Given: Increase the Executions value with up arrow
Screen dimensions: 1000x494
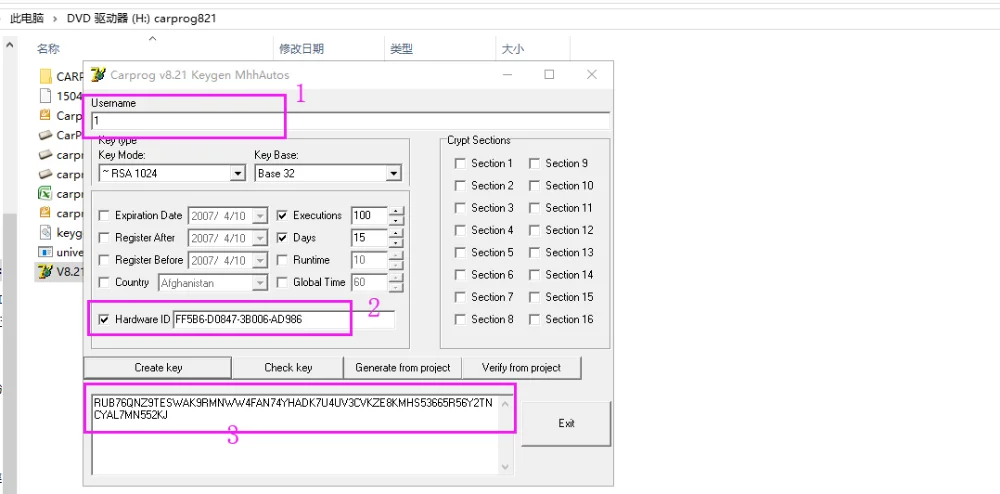Looking at the screenshot, I should pyautogui.click(x=396, y=211).
